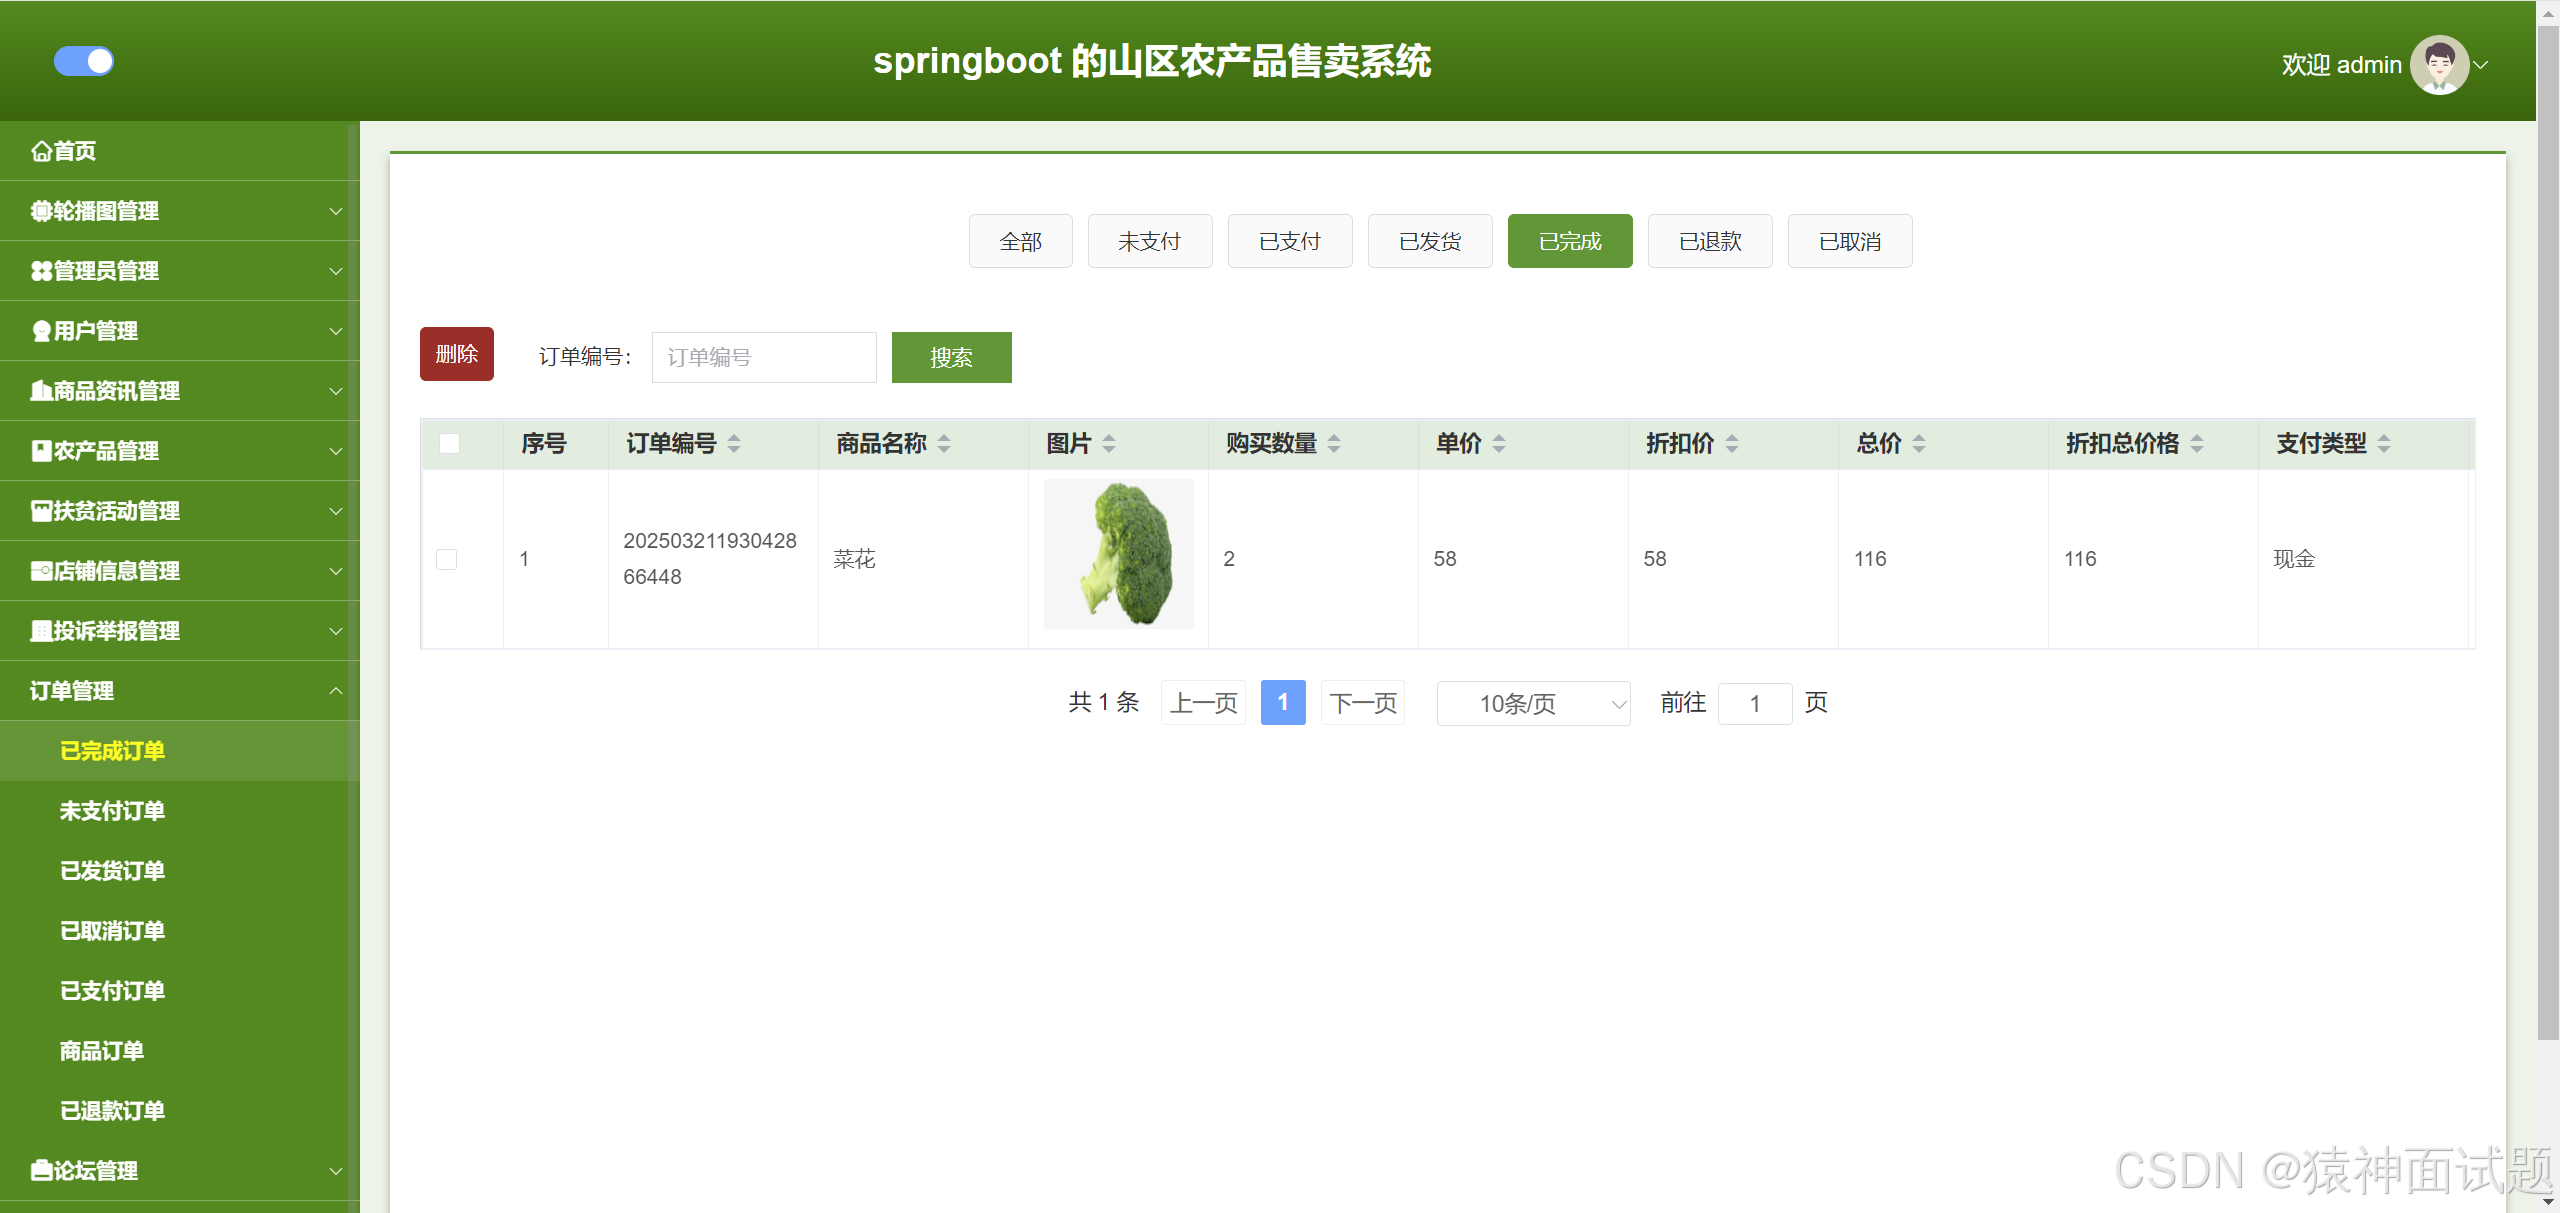Viewport: 2560px width, 1213px height.
Task: Open the 10条/页 page size dropdown
Action: tap(1532, 704)
